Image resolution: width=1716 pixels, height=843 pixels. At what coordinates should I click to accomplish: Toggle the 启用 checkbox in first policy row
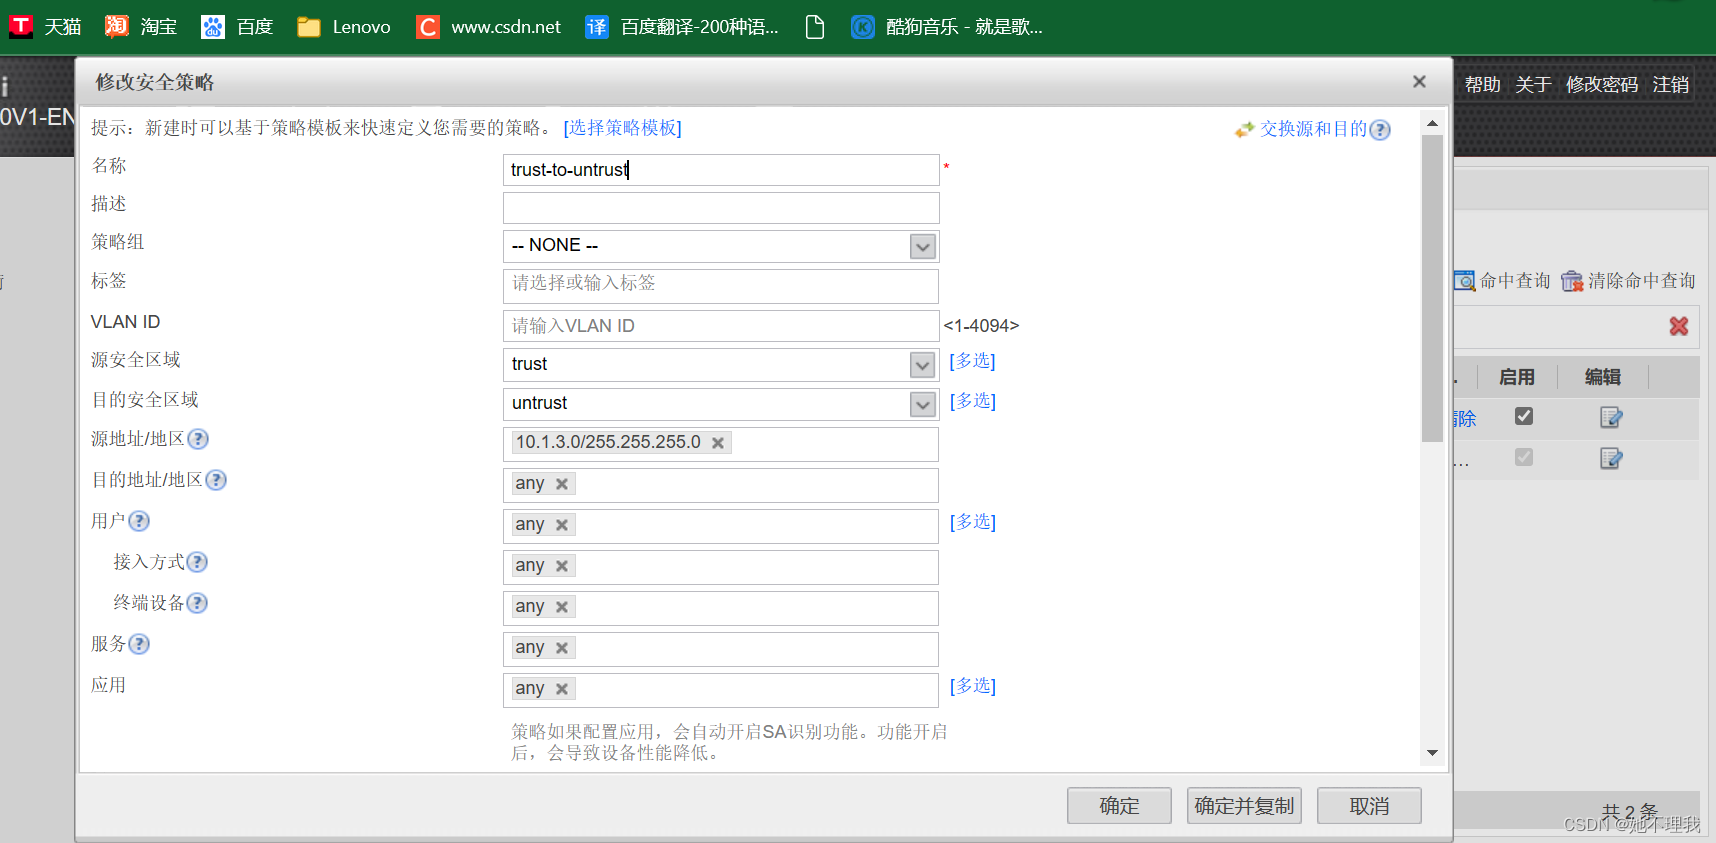pos(1524,416)
